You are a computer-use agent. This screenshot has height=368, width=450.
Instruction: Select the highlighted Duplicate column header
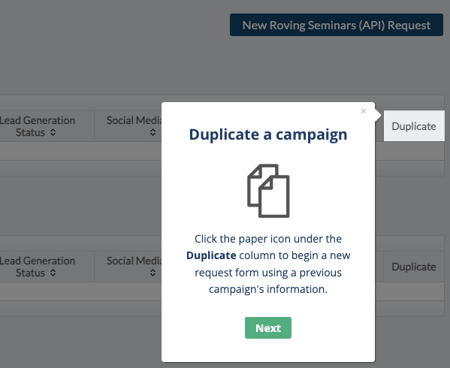click(x=414, y=126)
